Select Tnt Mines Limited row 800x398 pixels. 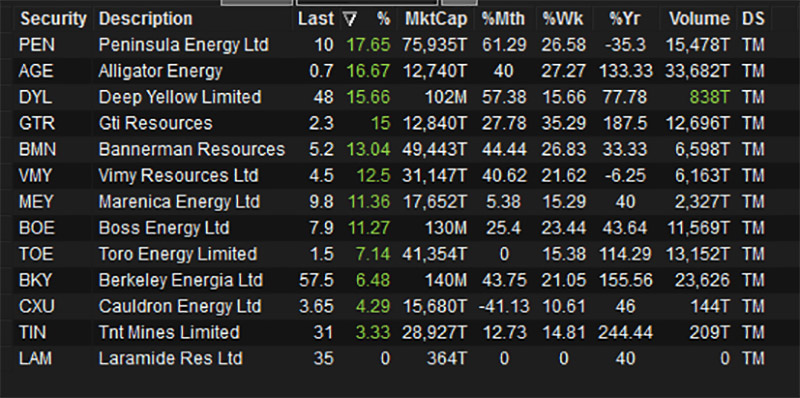click(392, 332)
